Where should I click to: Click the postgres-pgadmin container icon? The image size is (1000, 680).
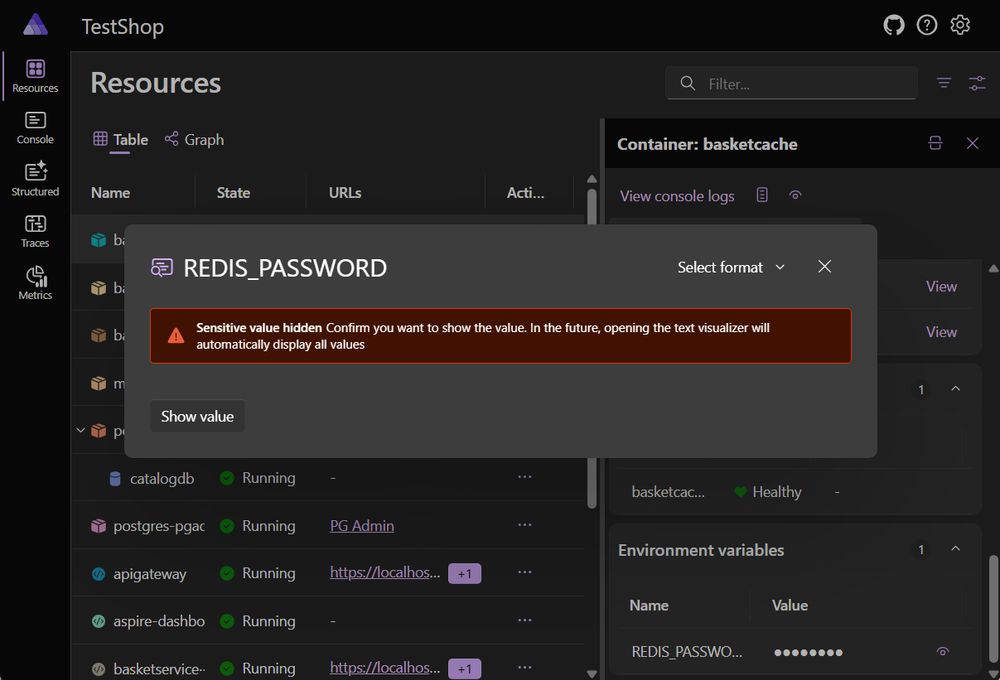(x=98, y=526)
